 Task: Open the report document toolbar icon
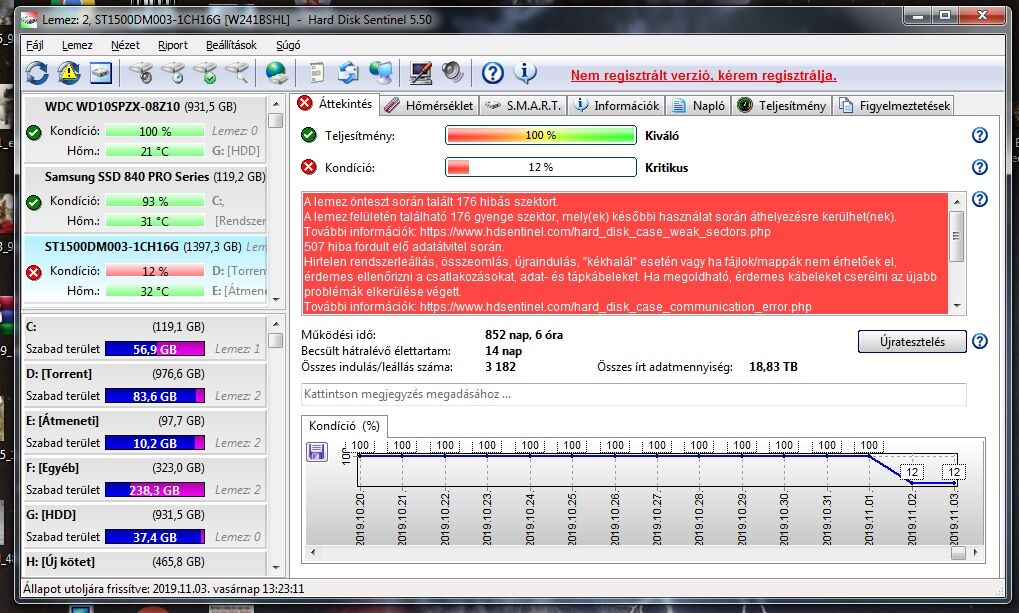coord(316,73)
